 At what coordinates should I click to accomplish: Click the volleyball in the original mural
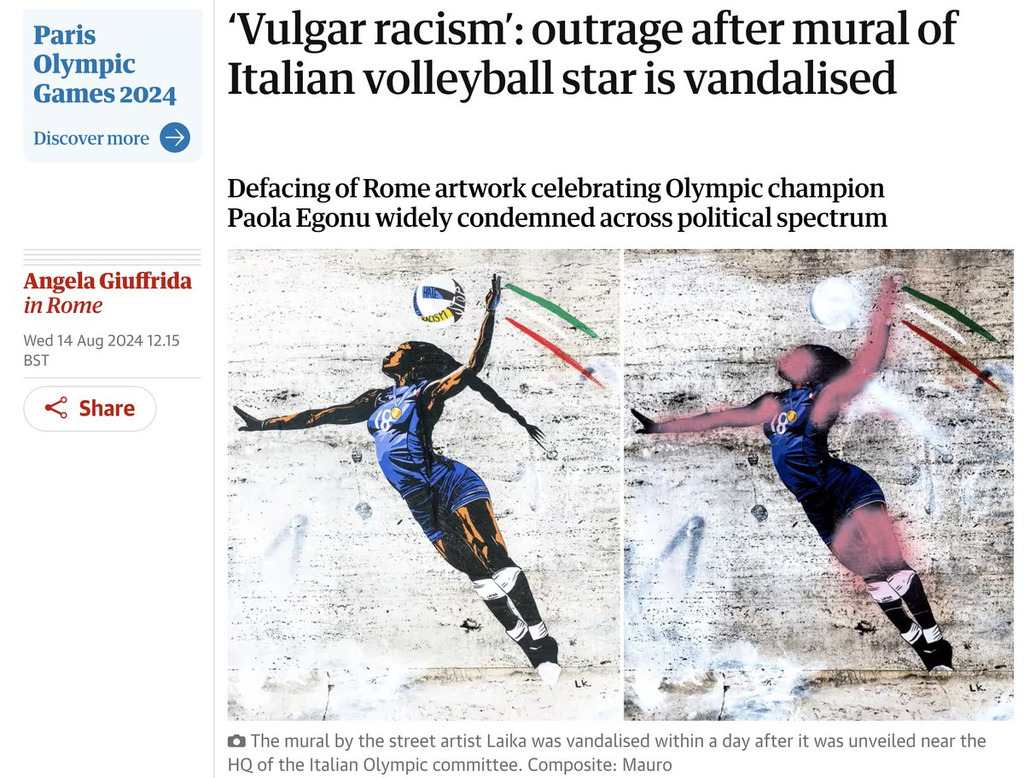click(439, 299)
